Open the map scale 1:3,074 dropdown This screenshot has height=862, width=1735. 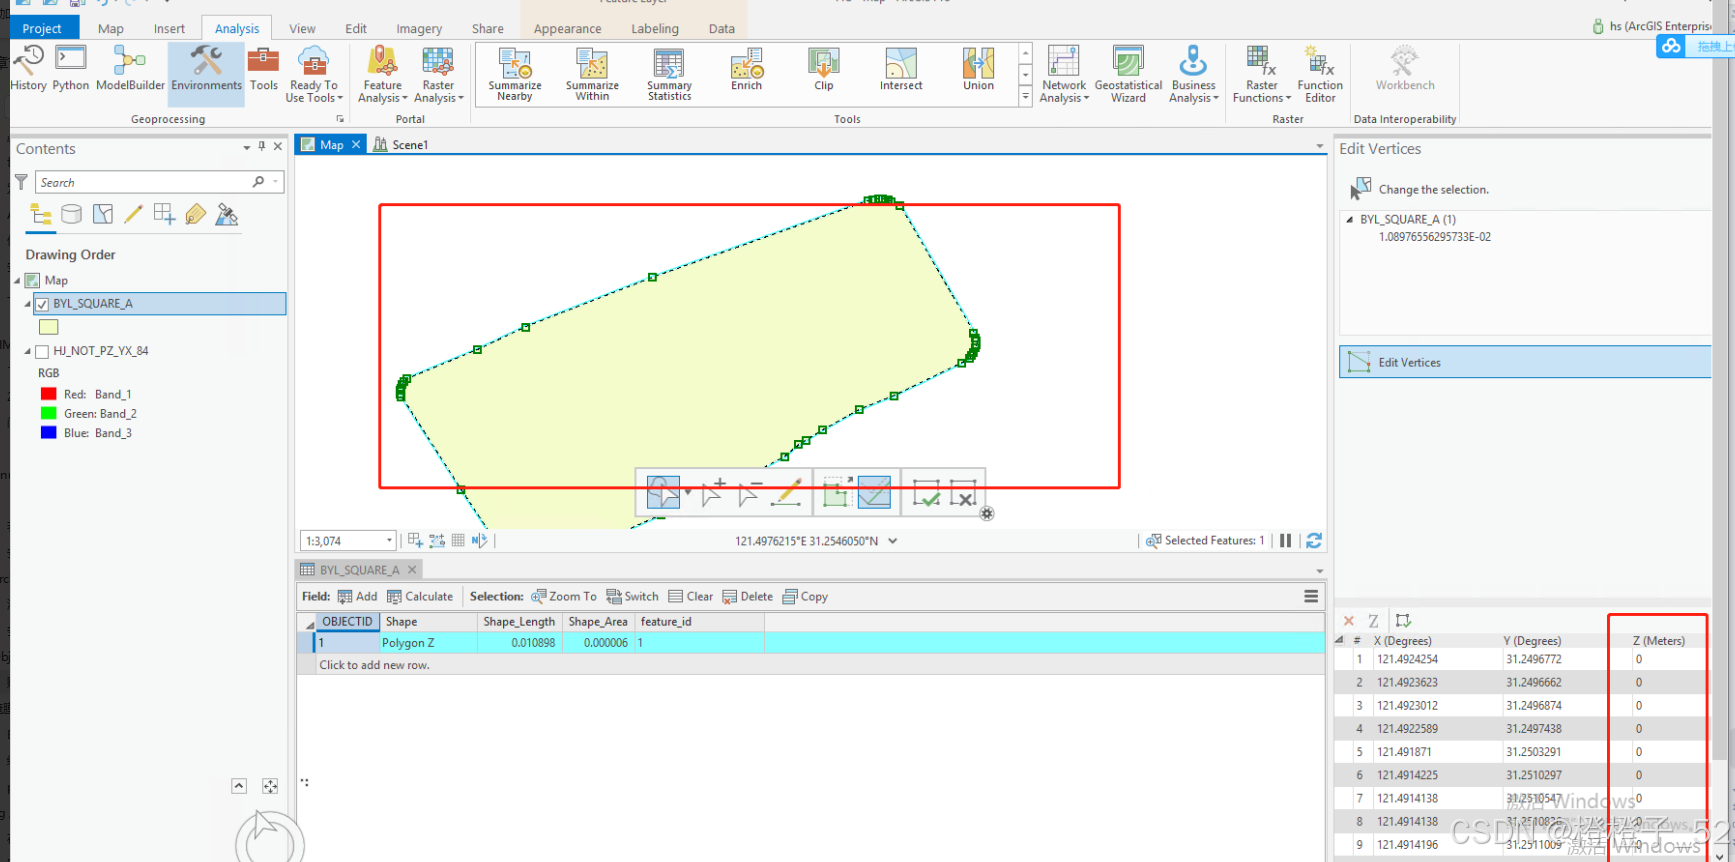pos(389,541)
